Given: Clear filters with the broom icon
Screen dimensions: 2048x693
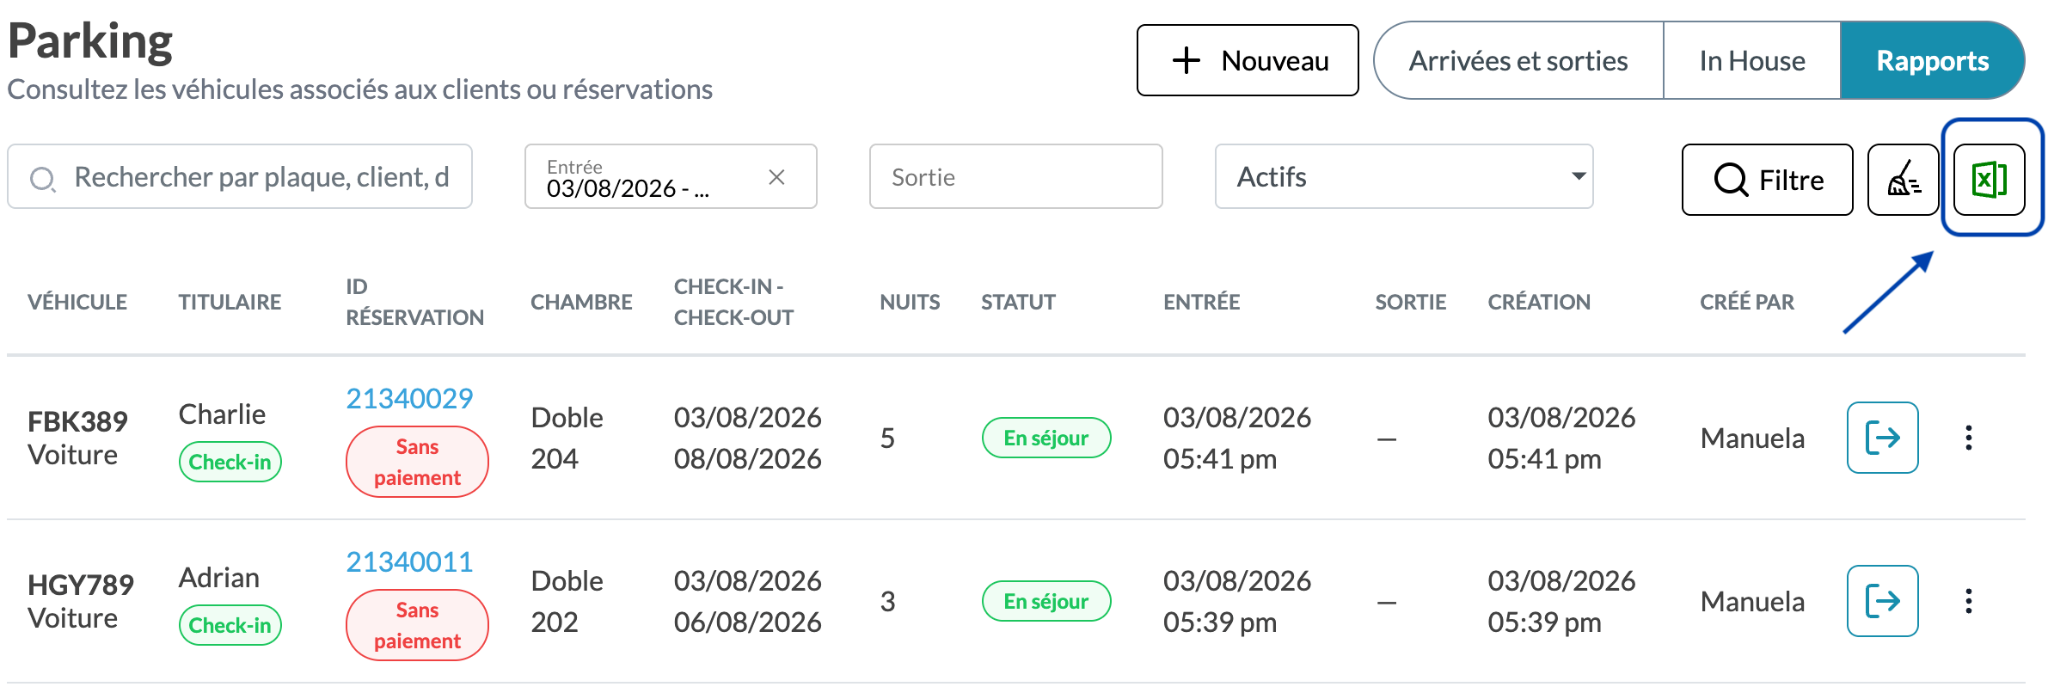Looking at the screenshot, I should [1903, 180].
